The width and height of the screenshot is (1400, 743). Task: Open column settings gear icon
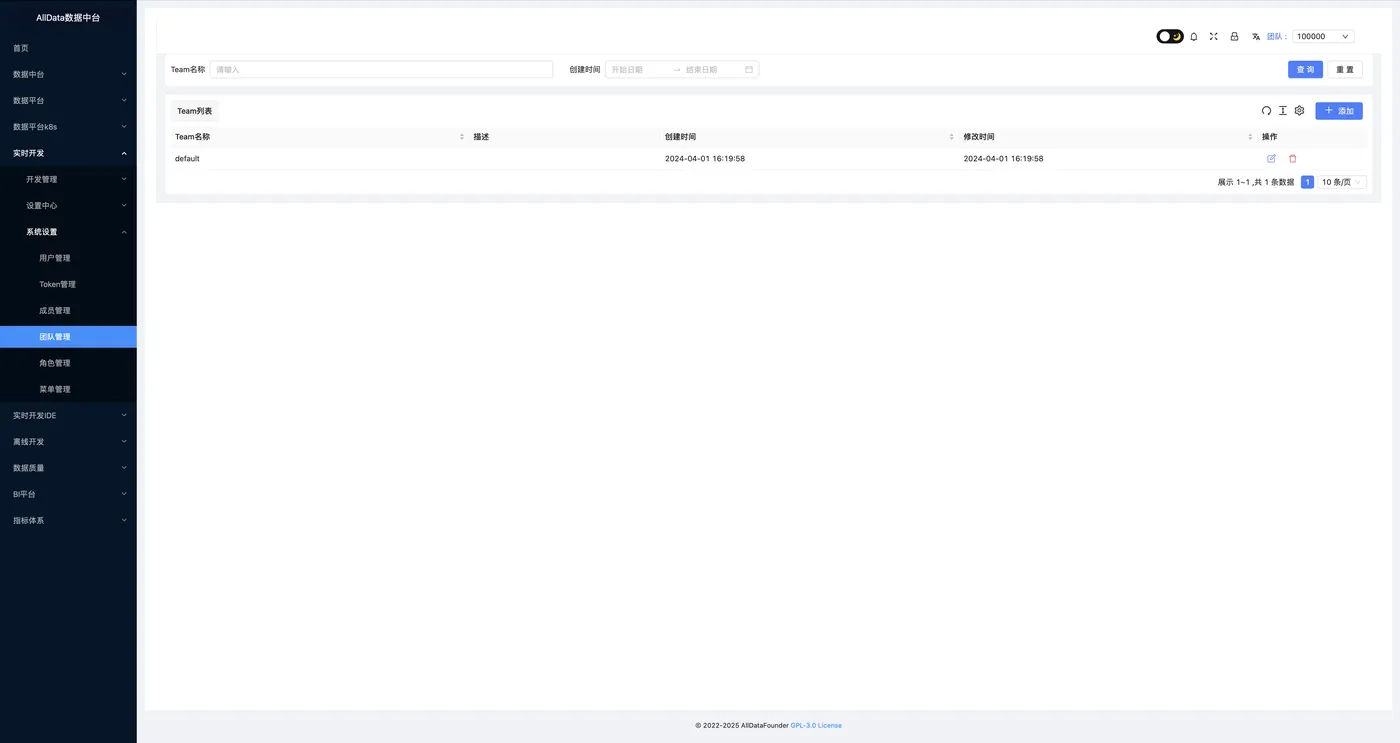click(x=1299, y=111)
